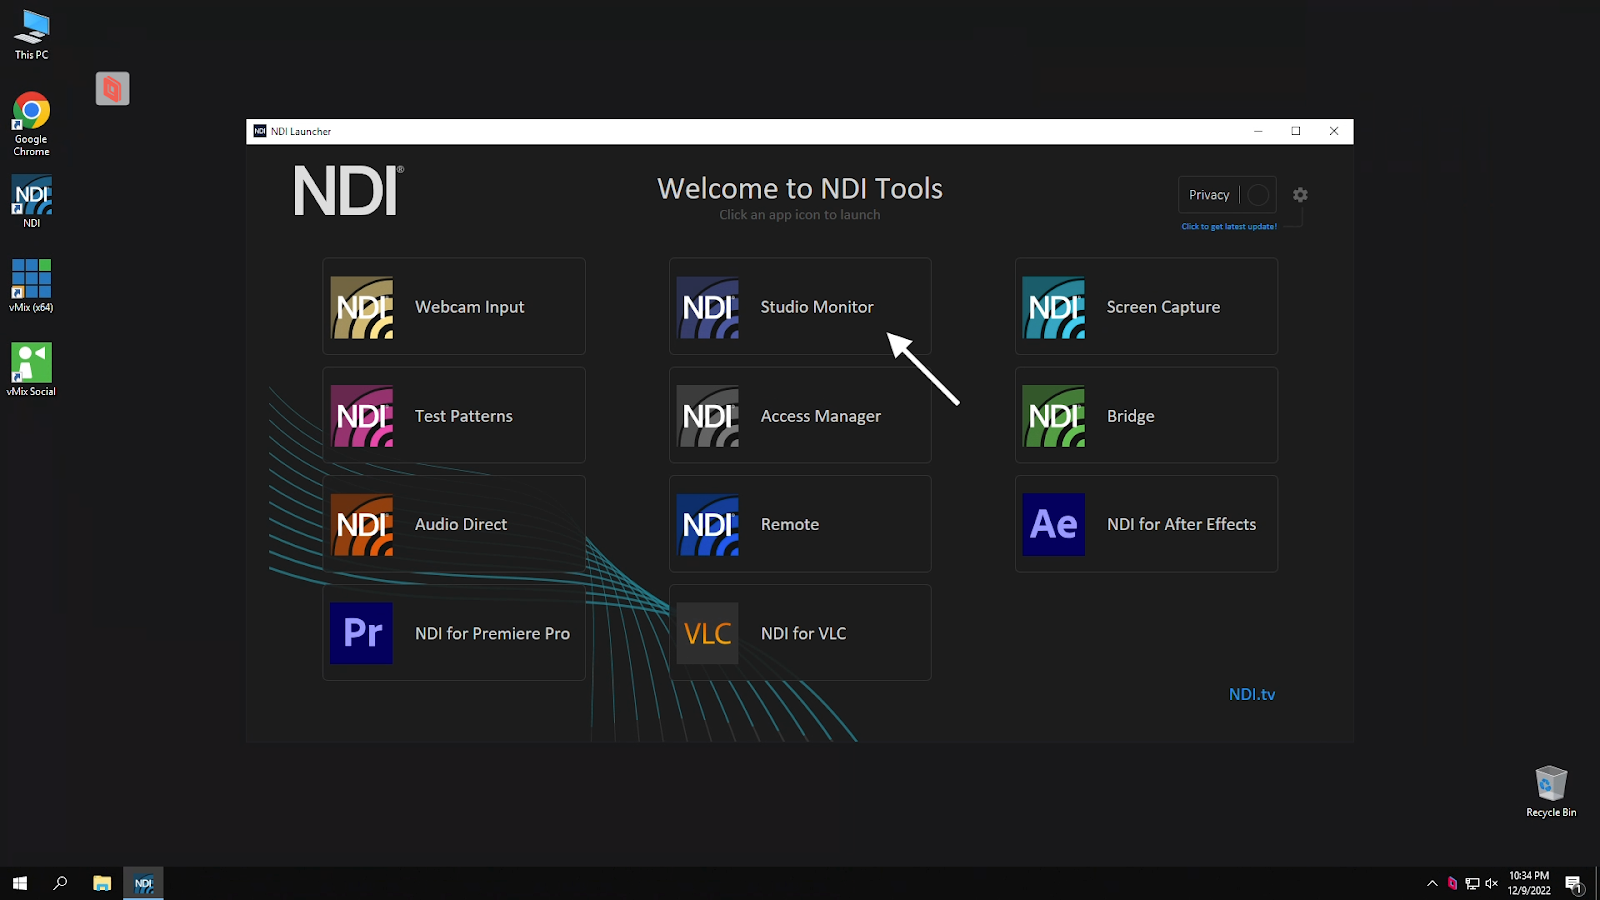This screenshot has height=900, width=1600.
Task: Open File Explorer from taskbar
Action: pyautogui.click(x=102, y=883)
